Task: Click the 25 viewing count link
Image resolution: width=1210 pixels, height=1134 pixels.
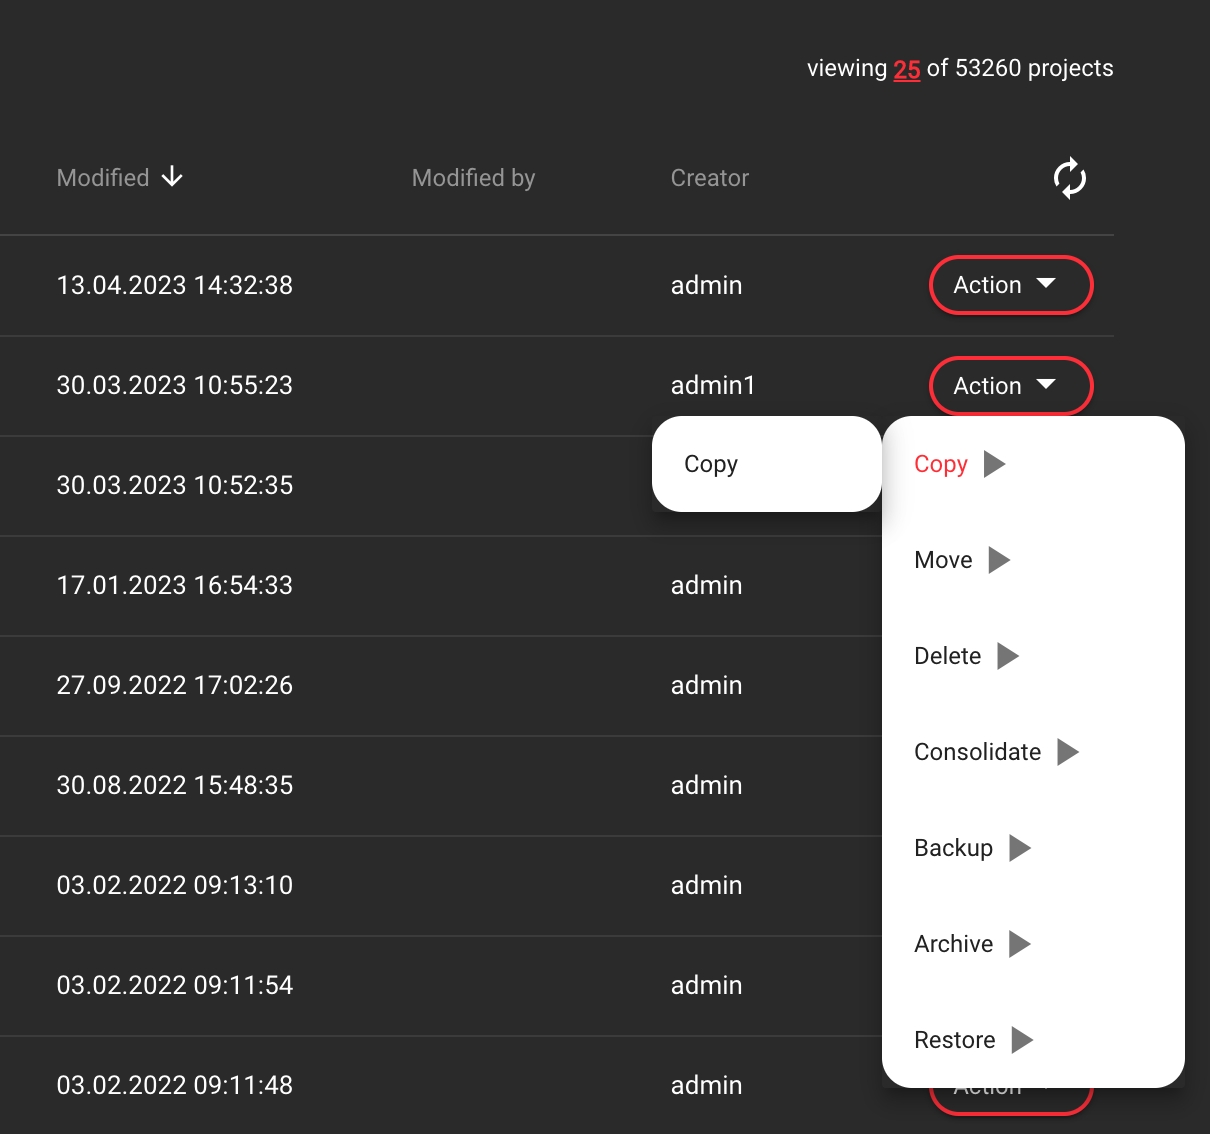Action: pyautogui.click(x=906, y=69)
